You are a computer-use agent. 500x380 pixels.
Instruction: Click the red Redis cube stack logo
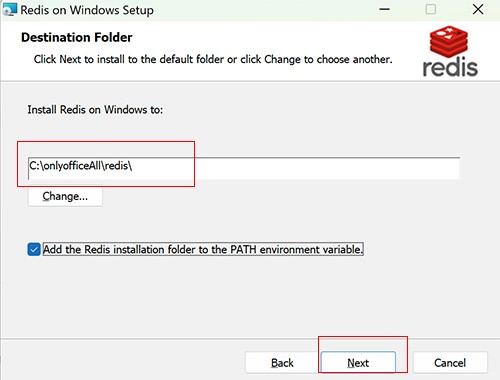[x=449, y=42]
